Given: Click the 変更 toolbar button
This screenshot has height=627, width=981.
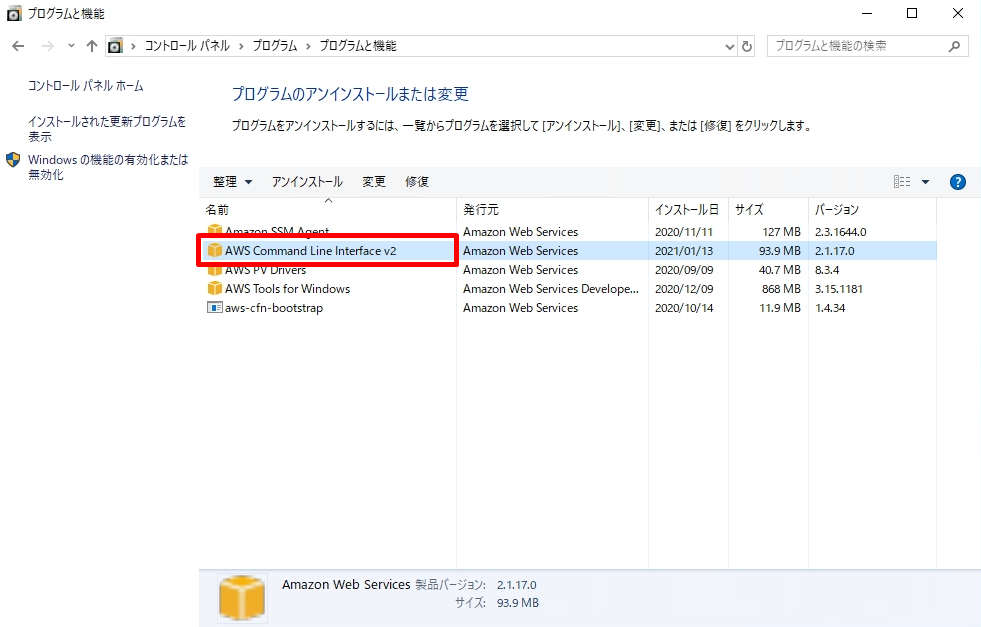Looking at the screenshot, I should click(x=374, y=181).
